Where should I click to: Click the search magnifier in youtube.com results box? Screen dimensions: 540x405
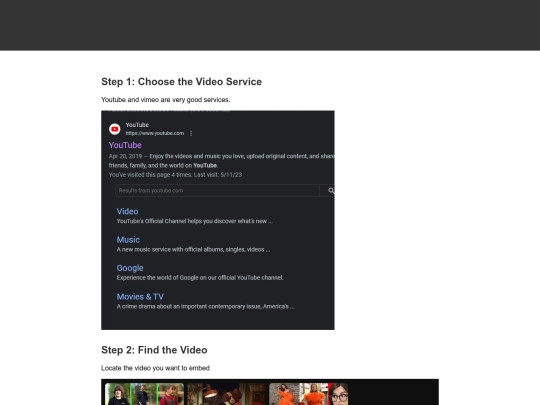coord(331,190)
